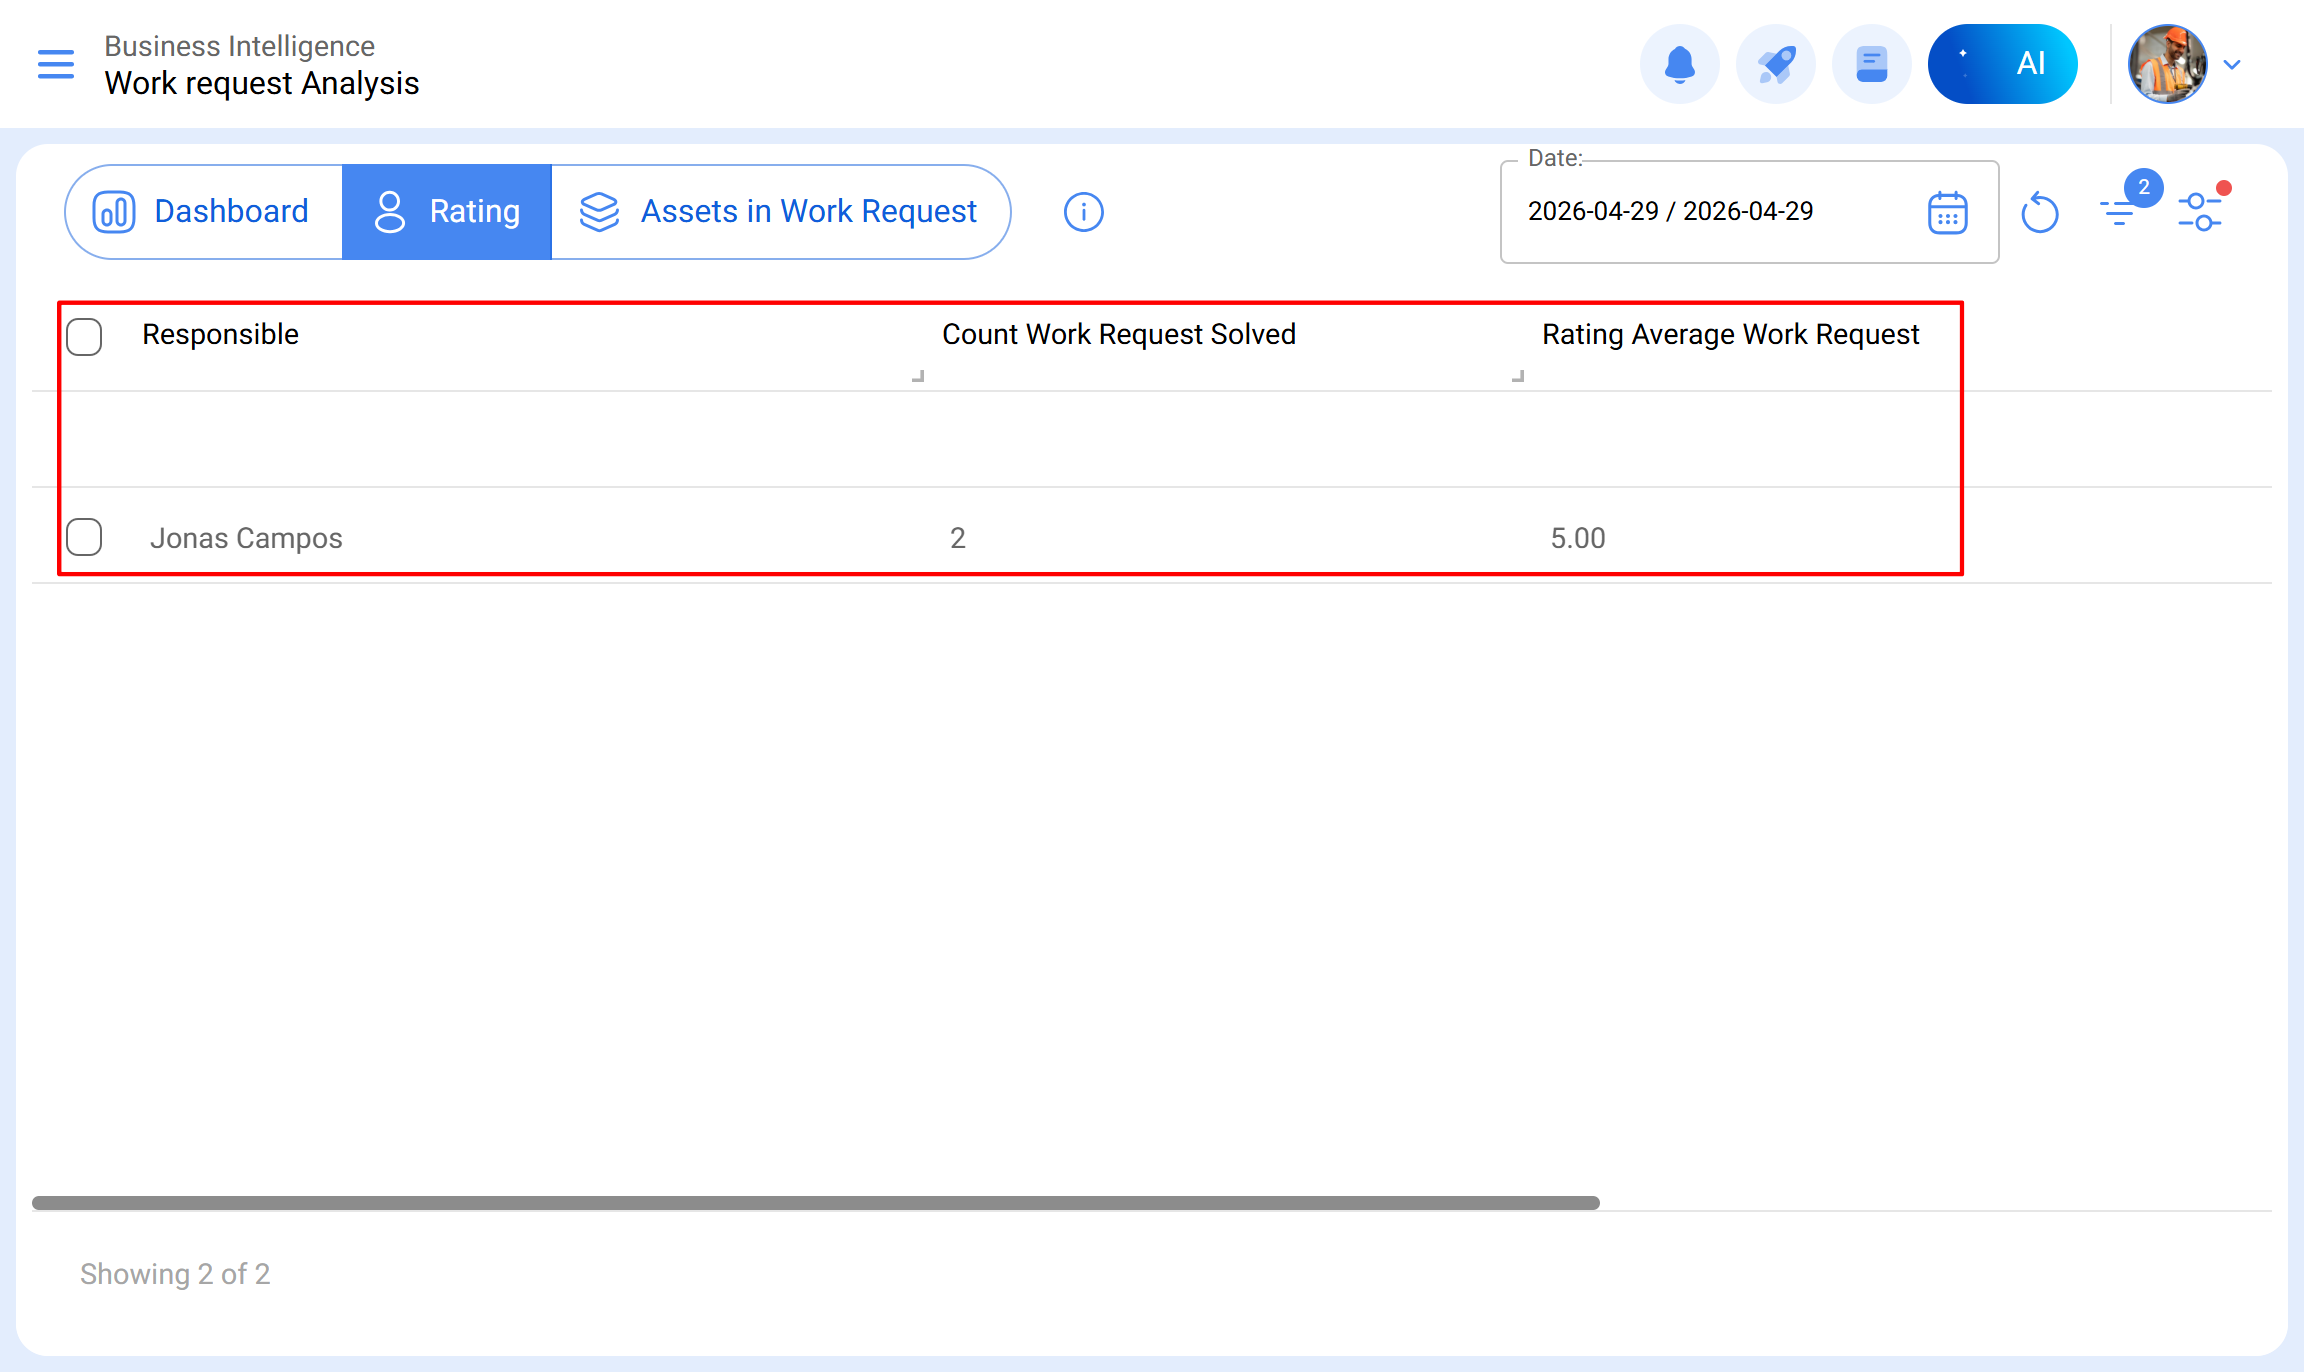
Task: Open Assets in Work Request tab
Action: point(780,212)
